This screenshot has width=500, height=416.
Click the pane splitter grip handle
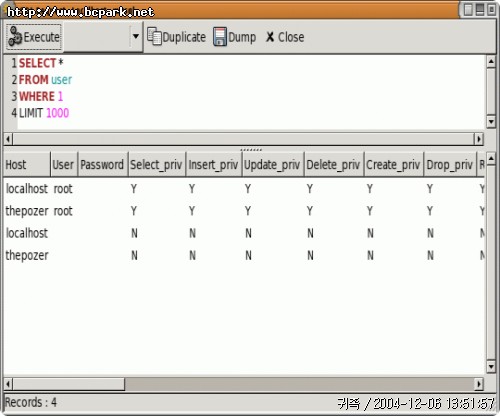coord(251,150)
